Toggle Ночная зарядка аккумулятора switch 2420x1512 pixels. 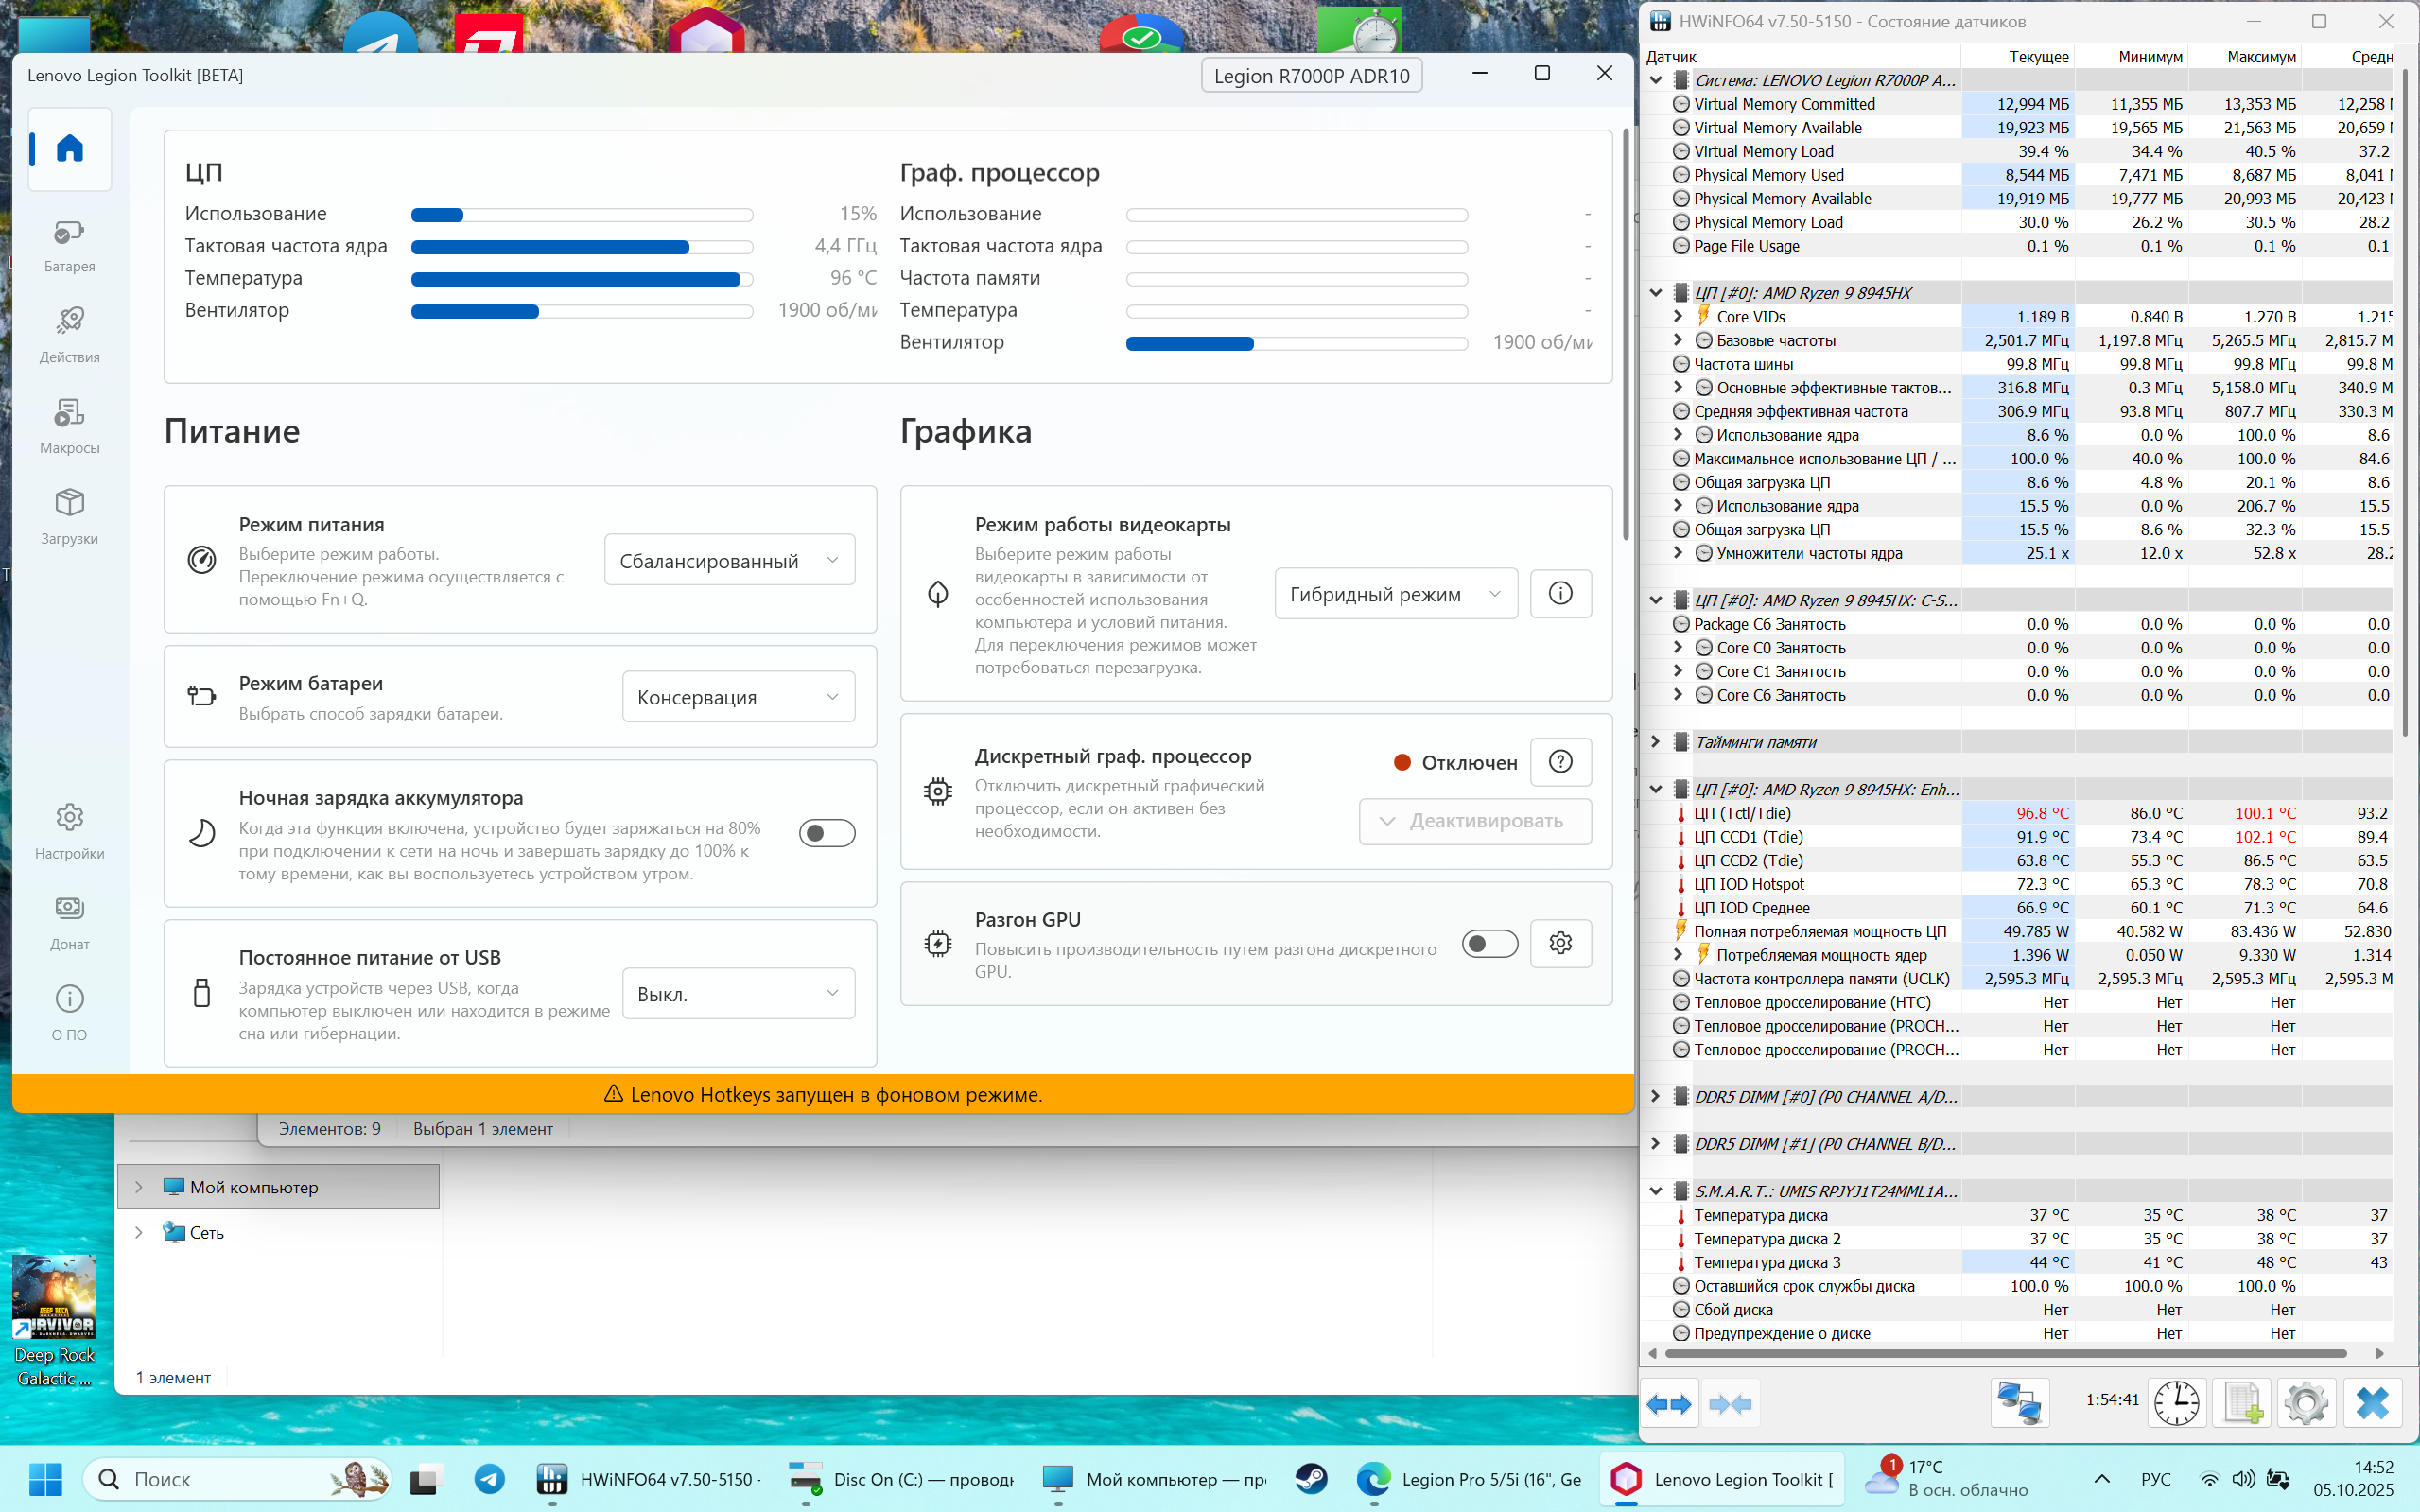(827, 833)
